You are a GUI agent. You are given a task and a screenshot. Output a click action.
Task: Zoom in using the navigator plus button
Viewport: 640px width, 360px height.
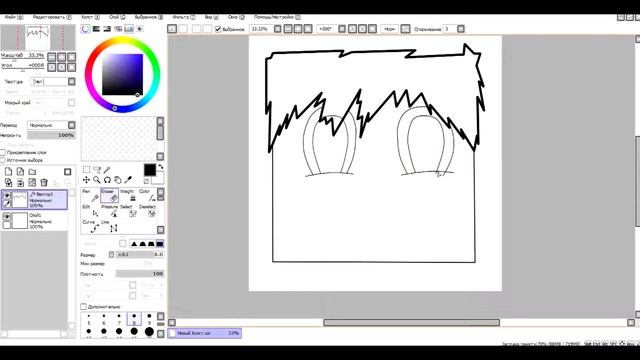[62, 56]
